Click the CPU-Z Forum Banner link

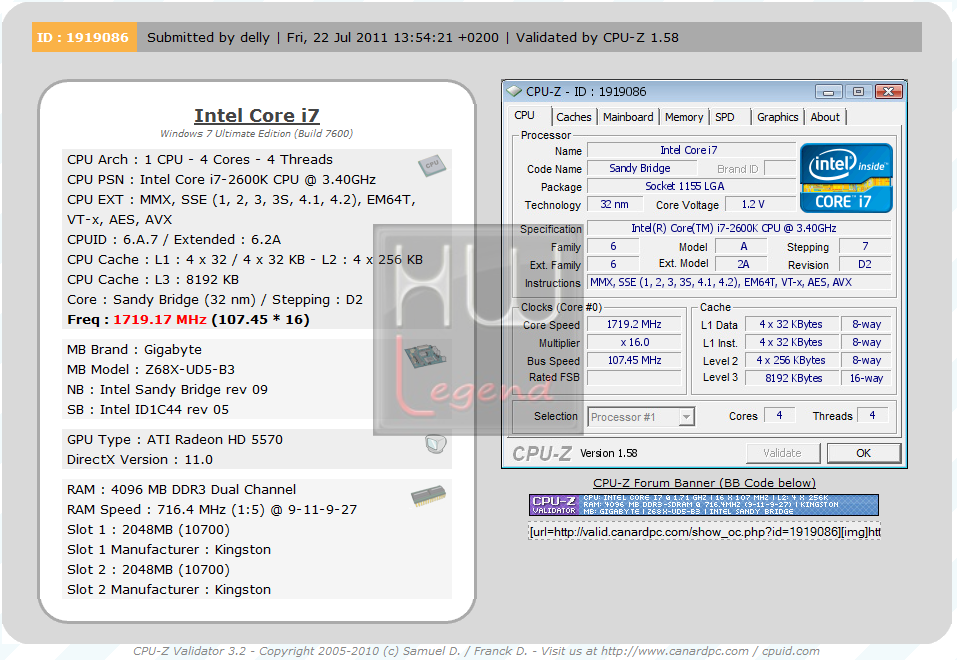(x=704, y=483)
